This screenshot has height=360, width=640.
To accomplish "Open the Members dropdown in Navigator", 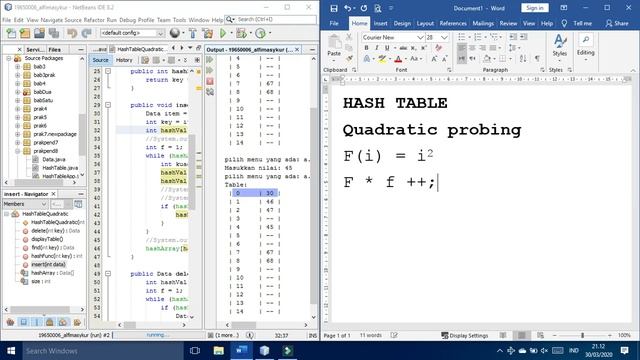I will [x=43, y=204].
